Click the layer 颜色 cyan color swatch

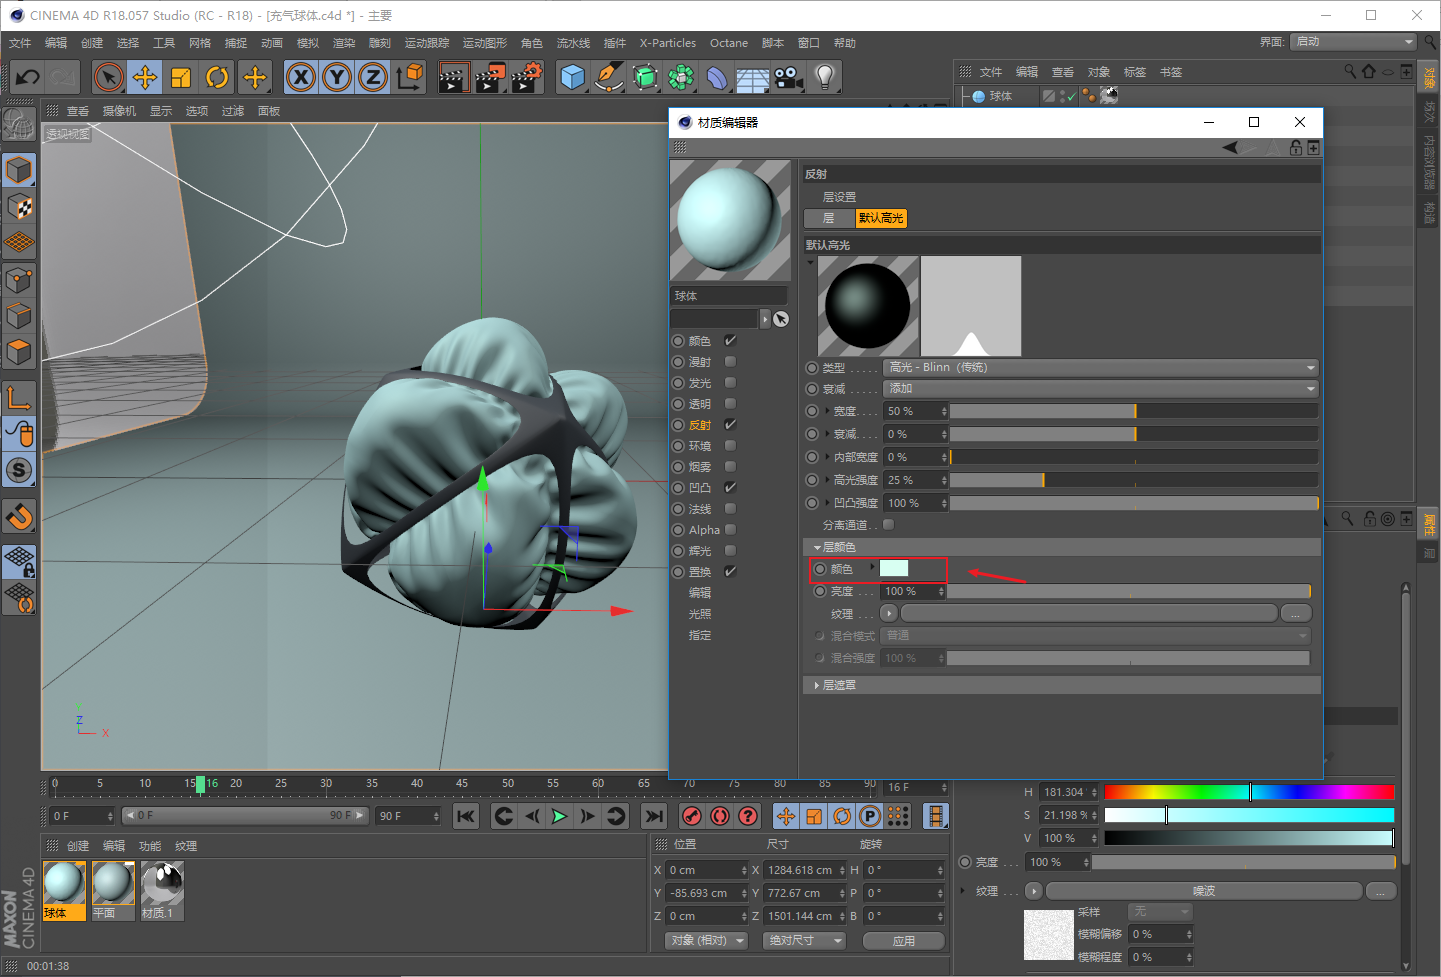pos(894,568)
